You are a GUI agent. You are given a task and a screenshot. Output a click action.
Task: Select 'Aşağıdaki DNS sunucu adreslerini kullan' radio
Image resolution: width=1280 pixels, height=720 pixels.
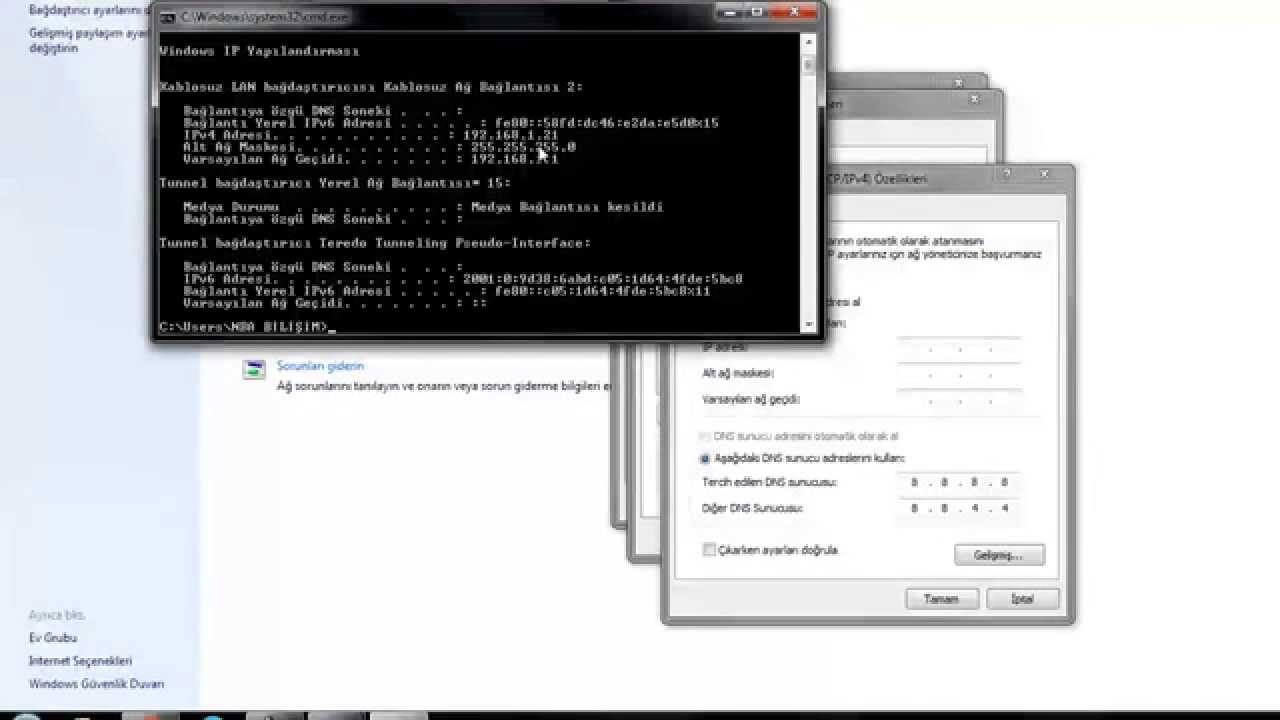pyautogui.click(x=705, y=459)
